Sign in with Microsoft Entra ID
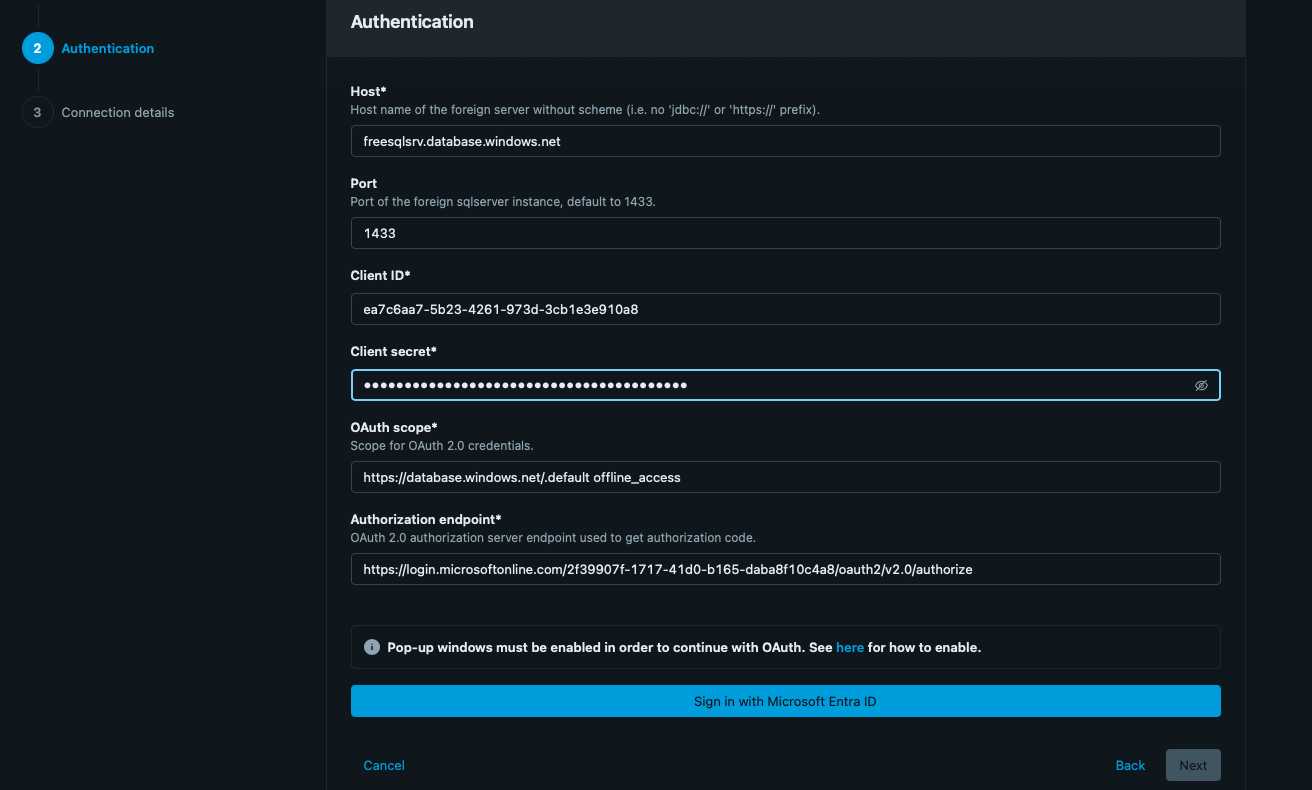The image size is (1312, 790). [x=785, y=701]
